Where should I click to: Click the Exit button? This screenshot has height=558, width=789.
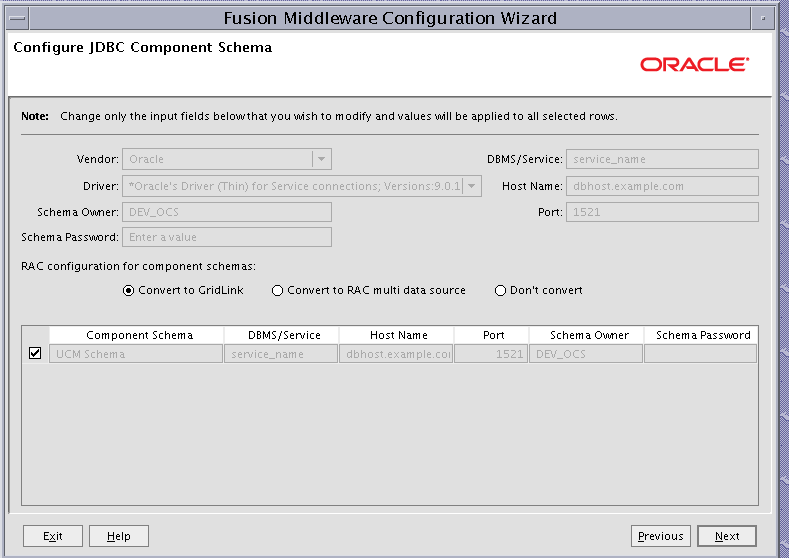pyautogui.click(x=53, y=536)
